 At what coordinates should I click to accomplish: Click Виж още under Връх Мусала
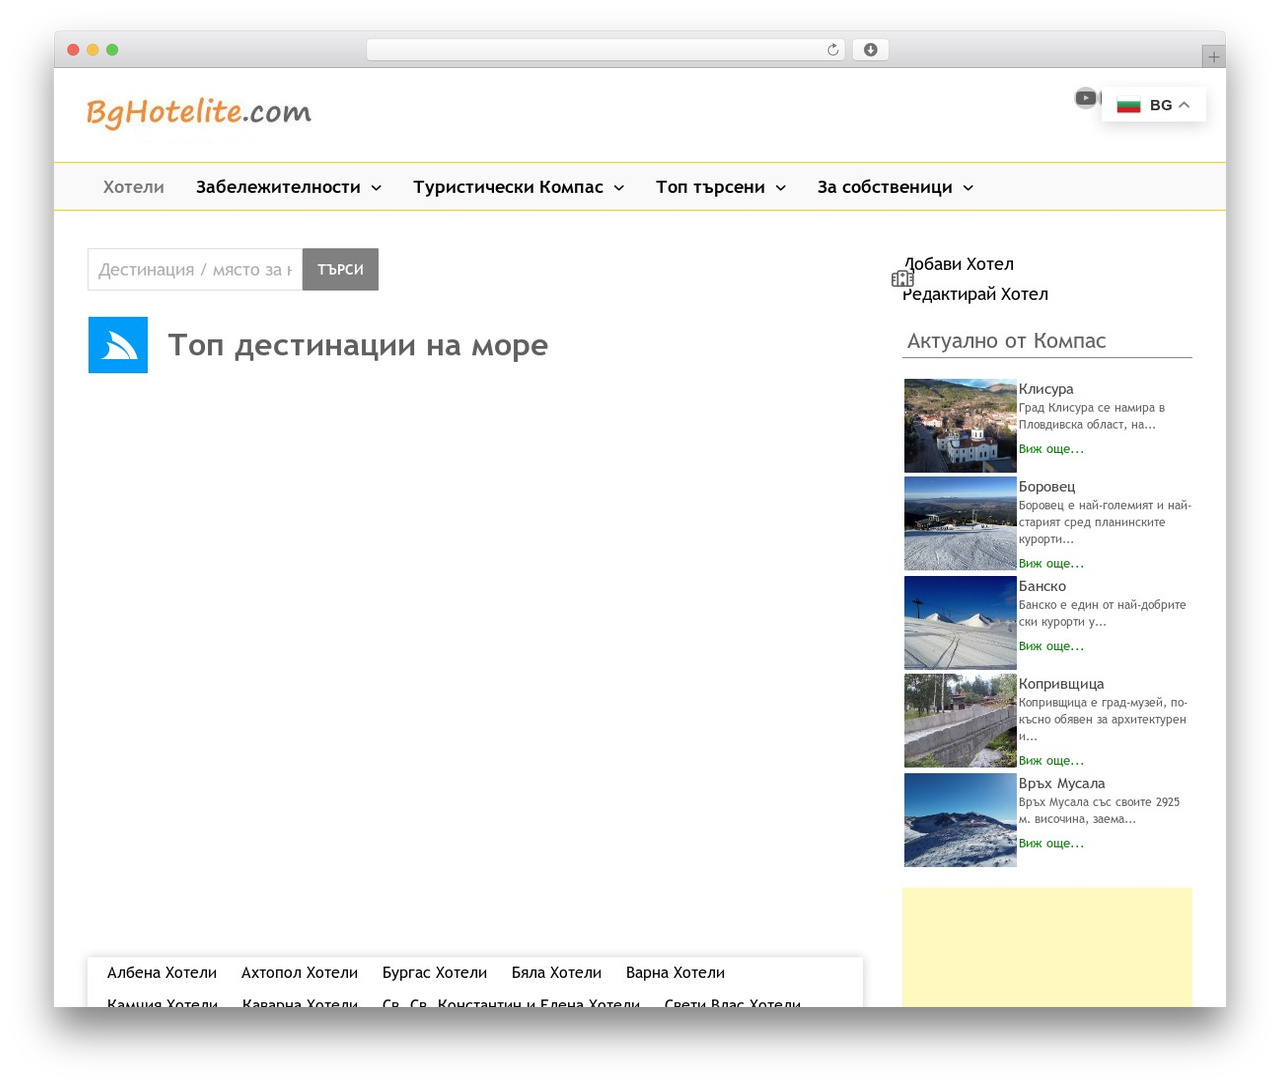pos(1051,843)
